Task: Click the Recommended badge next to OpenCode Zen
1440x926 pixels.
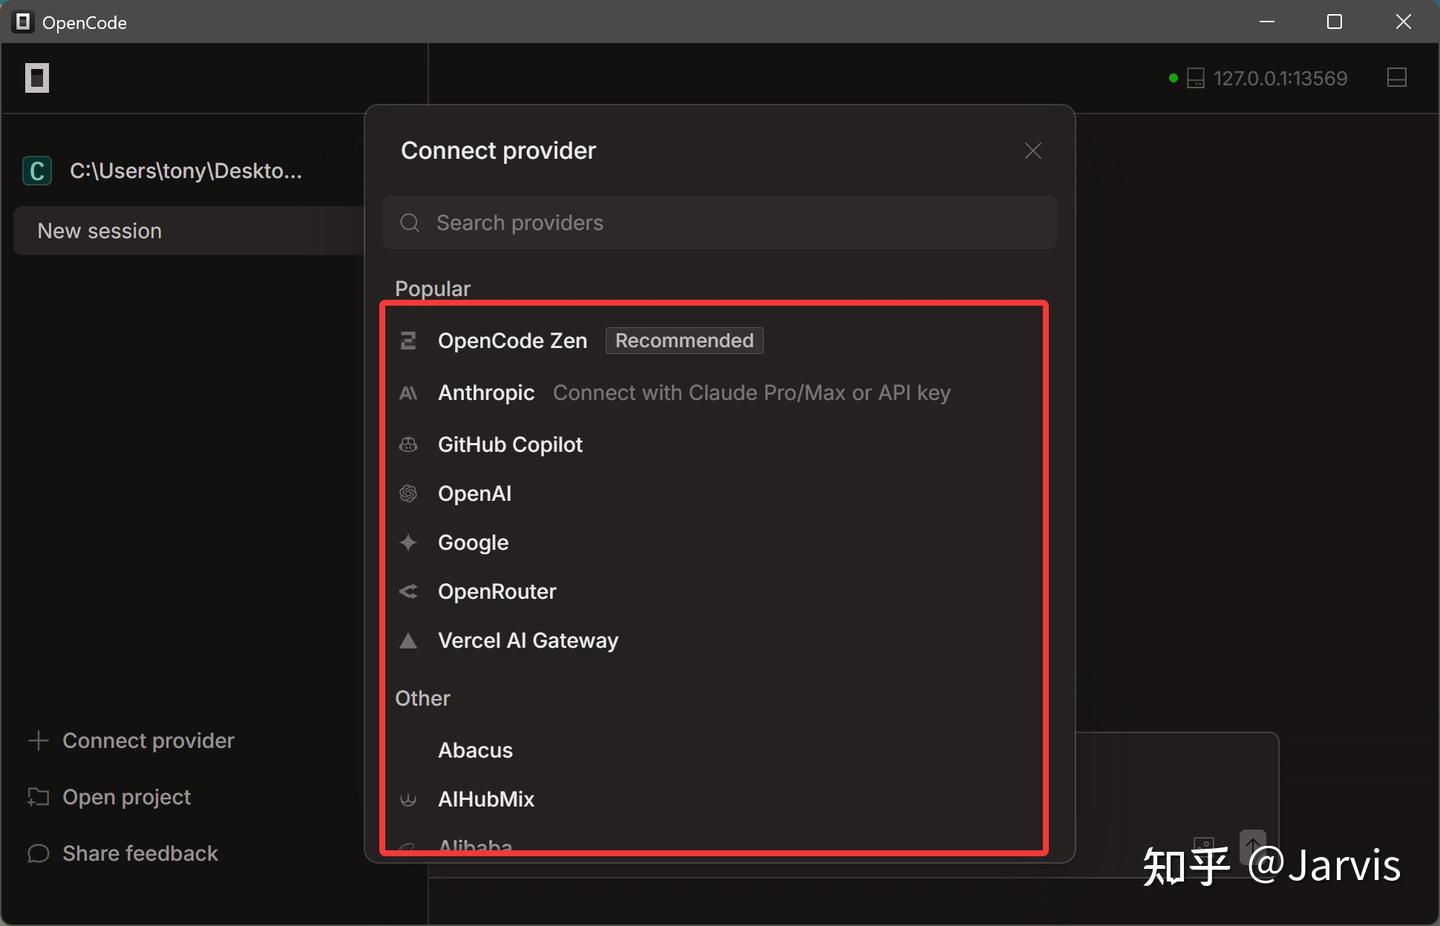Action: point(685,341)
